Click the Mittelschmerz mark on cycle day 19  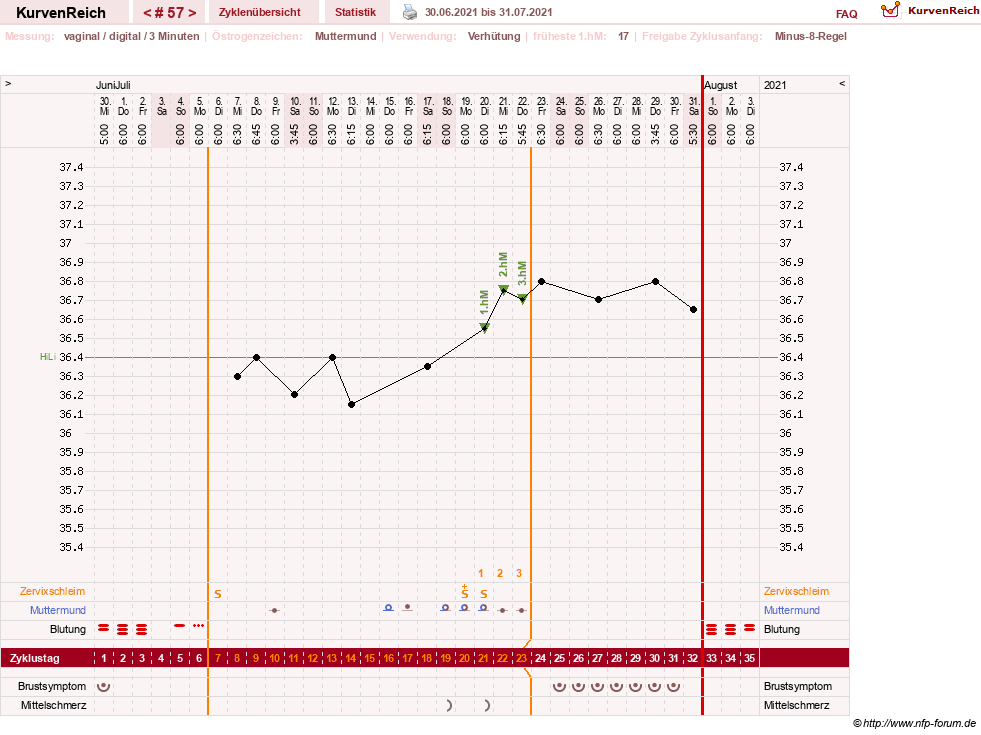click(449, 706)
